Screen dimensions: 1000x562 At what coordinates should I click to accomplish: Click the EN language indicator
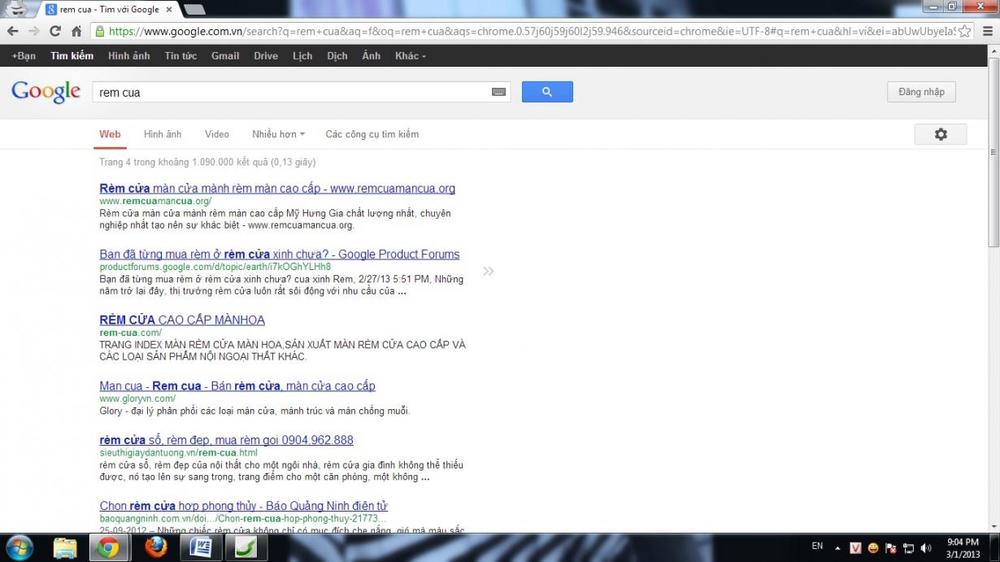817,546
